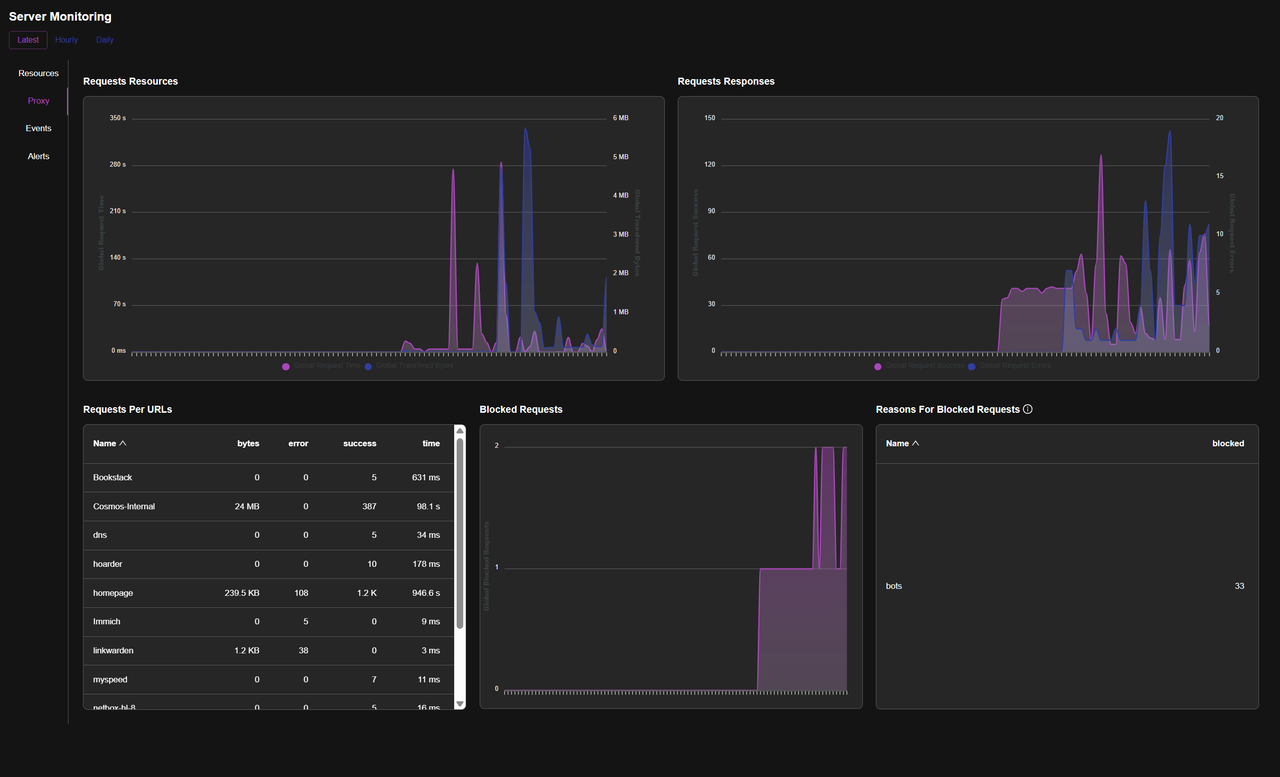Sort blocked reasons by the blocked column header
Screen dimensions: 1280x777
(x=1228, y=443)
